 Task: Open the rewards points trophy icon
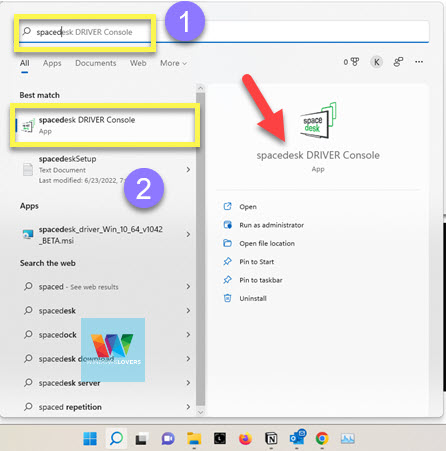click(351, 62)
